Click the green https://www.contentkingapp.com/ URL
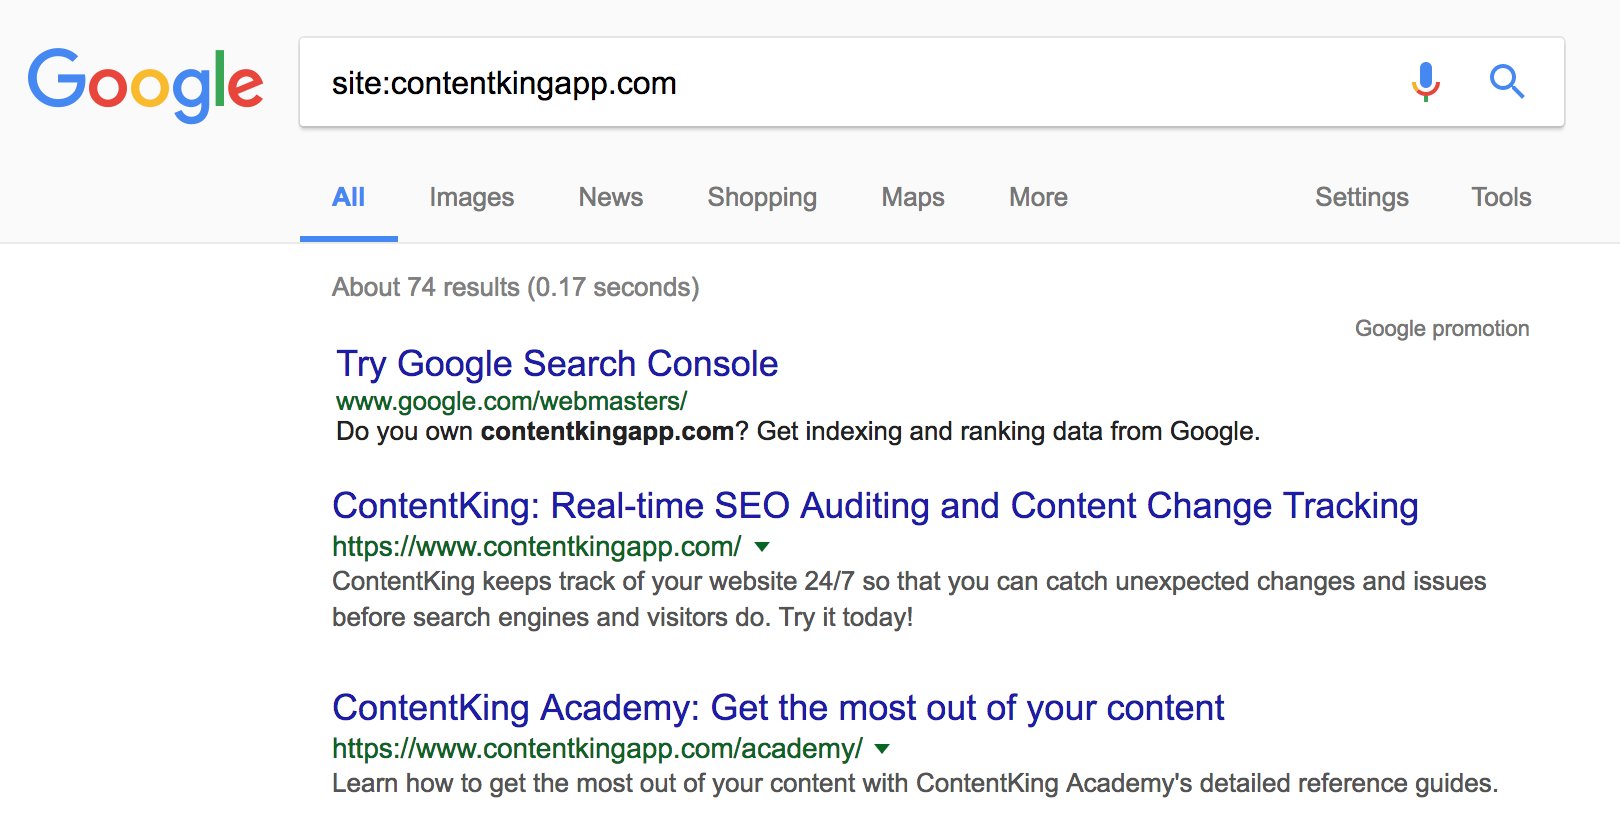Screen dimensions: 1620x830 [536, 547]
